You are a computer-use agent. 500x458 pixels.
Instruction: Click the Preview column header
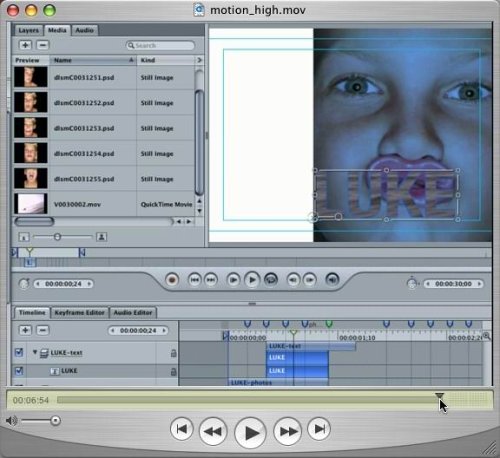click(31, 60)
